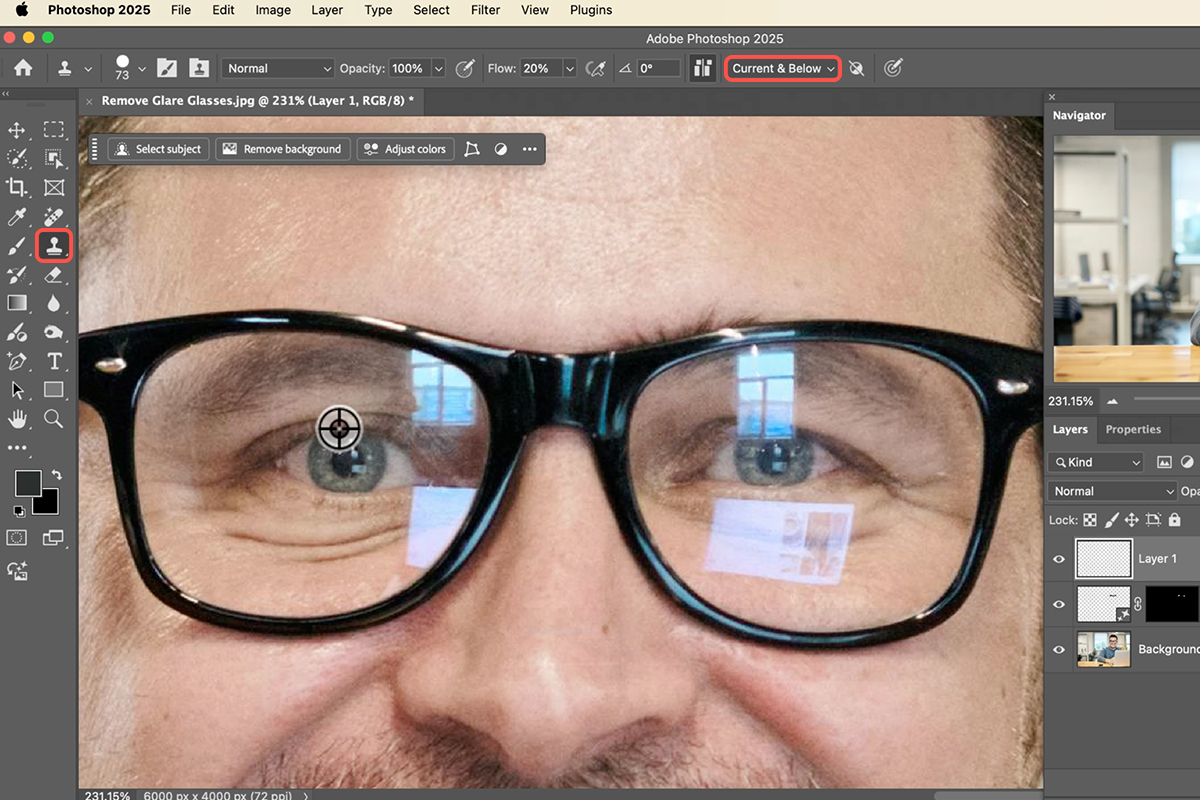Hide Layer 1 using its eye icon
1200x800 pixels.
tap(1059, 559)
